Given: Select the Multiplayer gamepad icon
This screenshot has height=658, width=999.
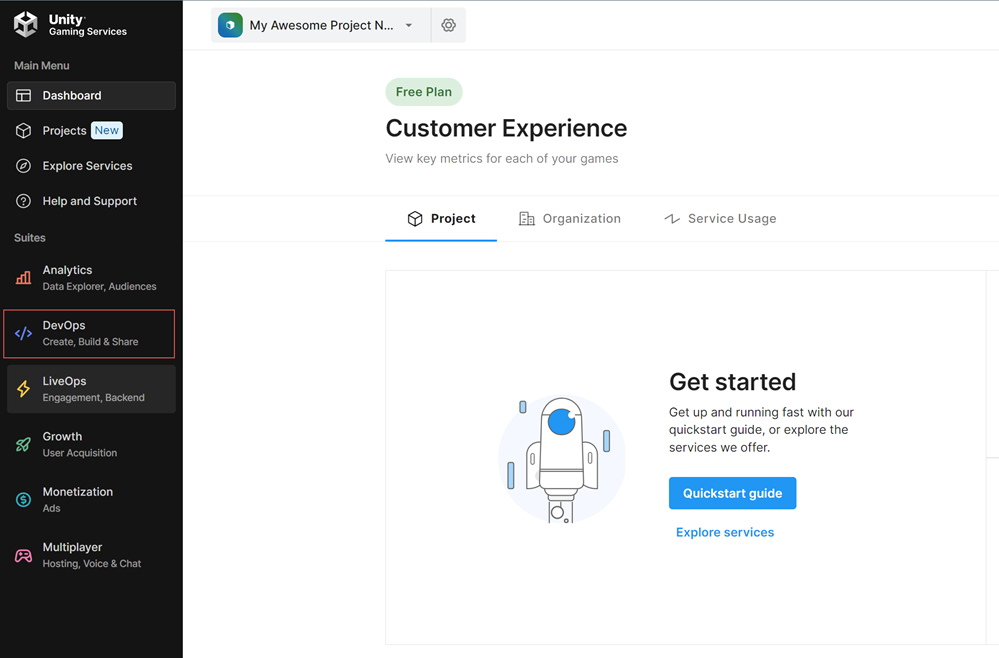Looking at the screenshot, I should pyautogui.click(x=23, y=556).
